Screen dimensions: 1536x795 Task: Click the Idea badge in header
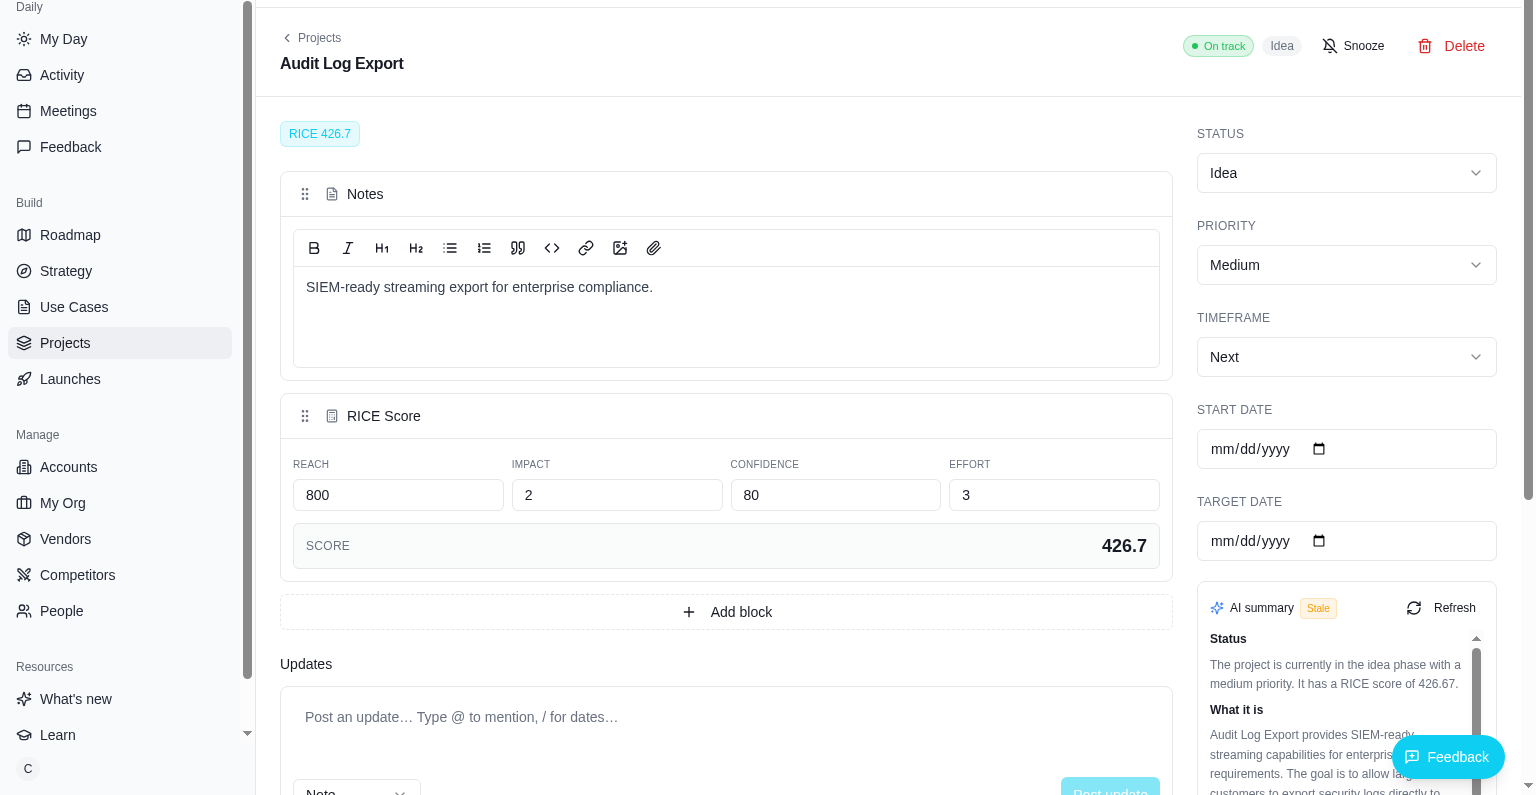1282,46
